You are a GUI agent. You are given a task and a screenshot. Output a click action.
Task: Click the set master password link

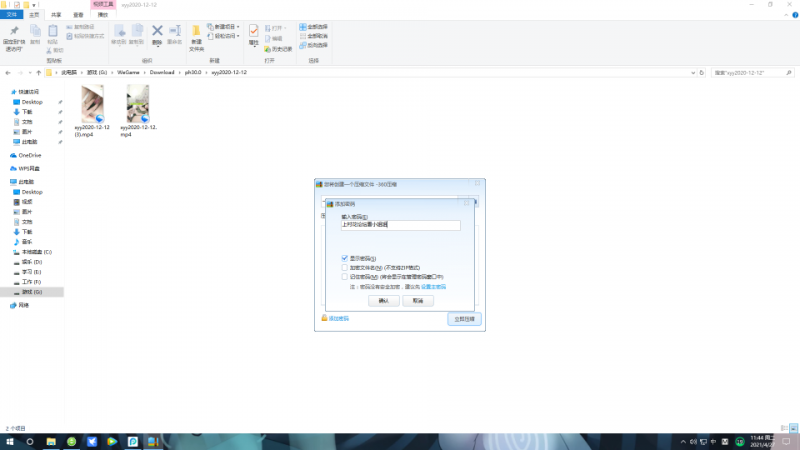(x=433, y=286)
